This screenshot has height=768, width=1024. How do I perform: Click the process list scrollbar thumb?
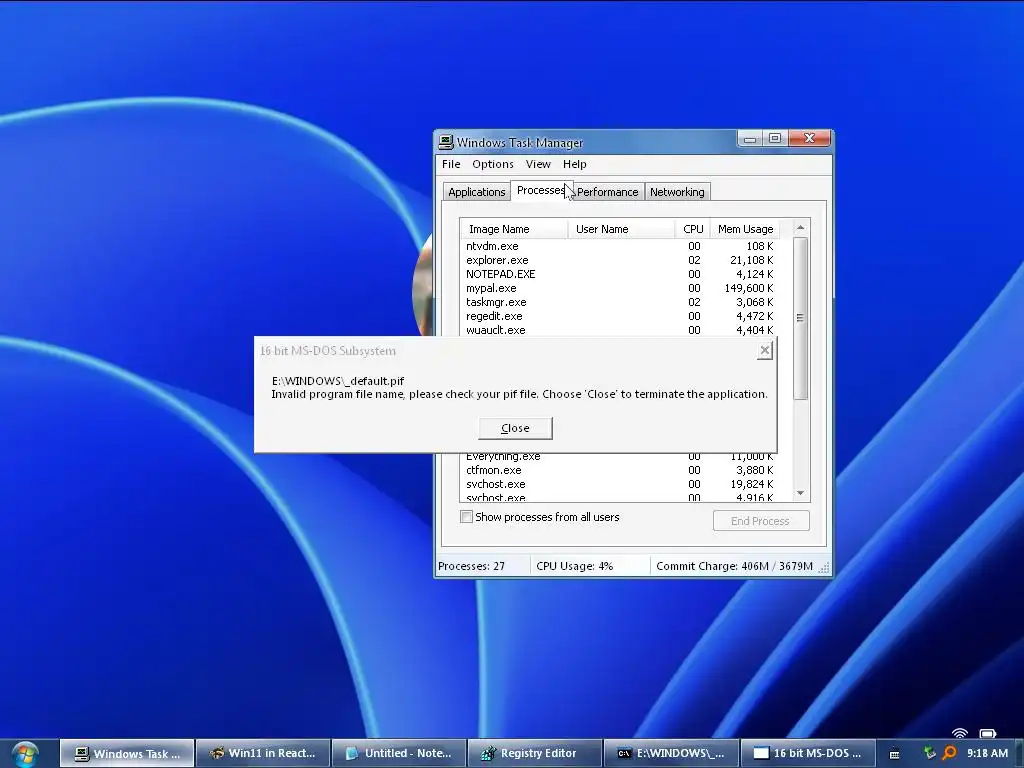(x=801, y=318)
